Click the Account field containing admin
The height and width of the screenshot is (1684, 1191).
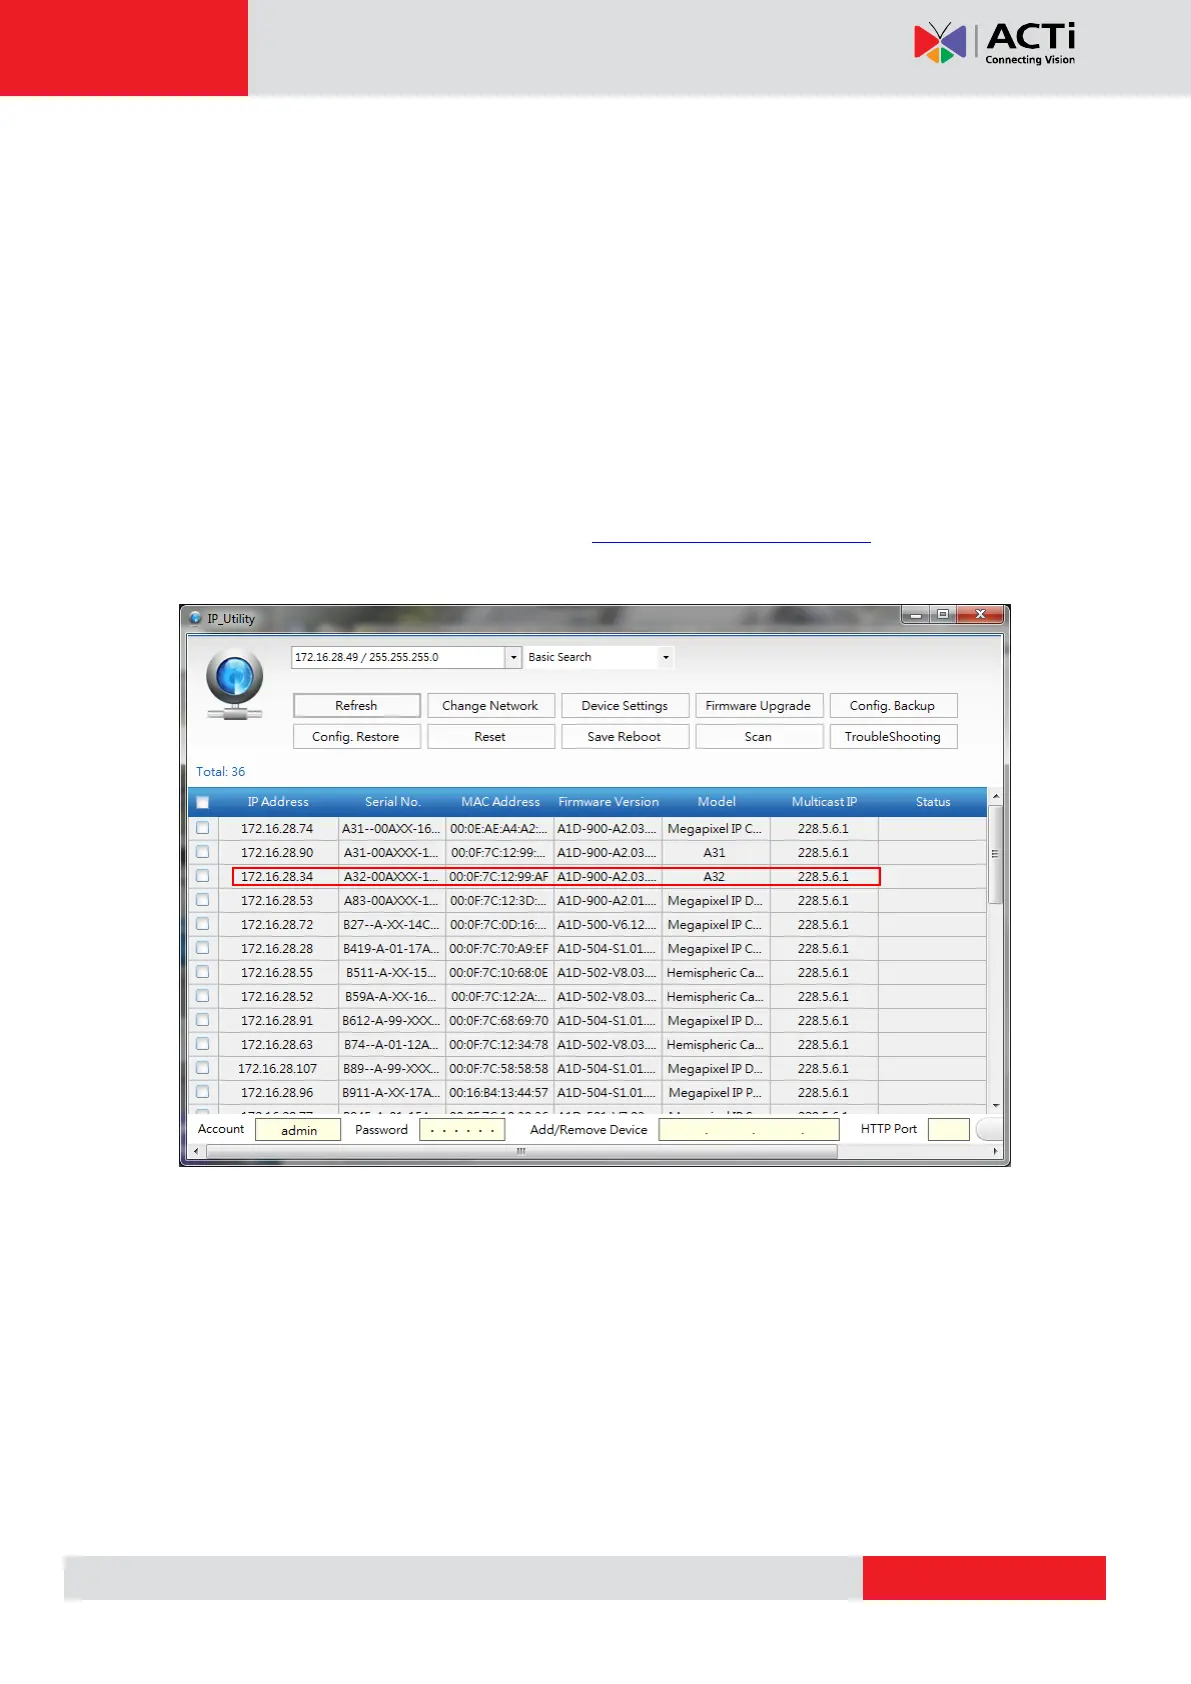coord(298,1130)
